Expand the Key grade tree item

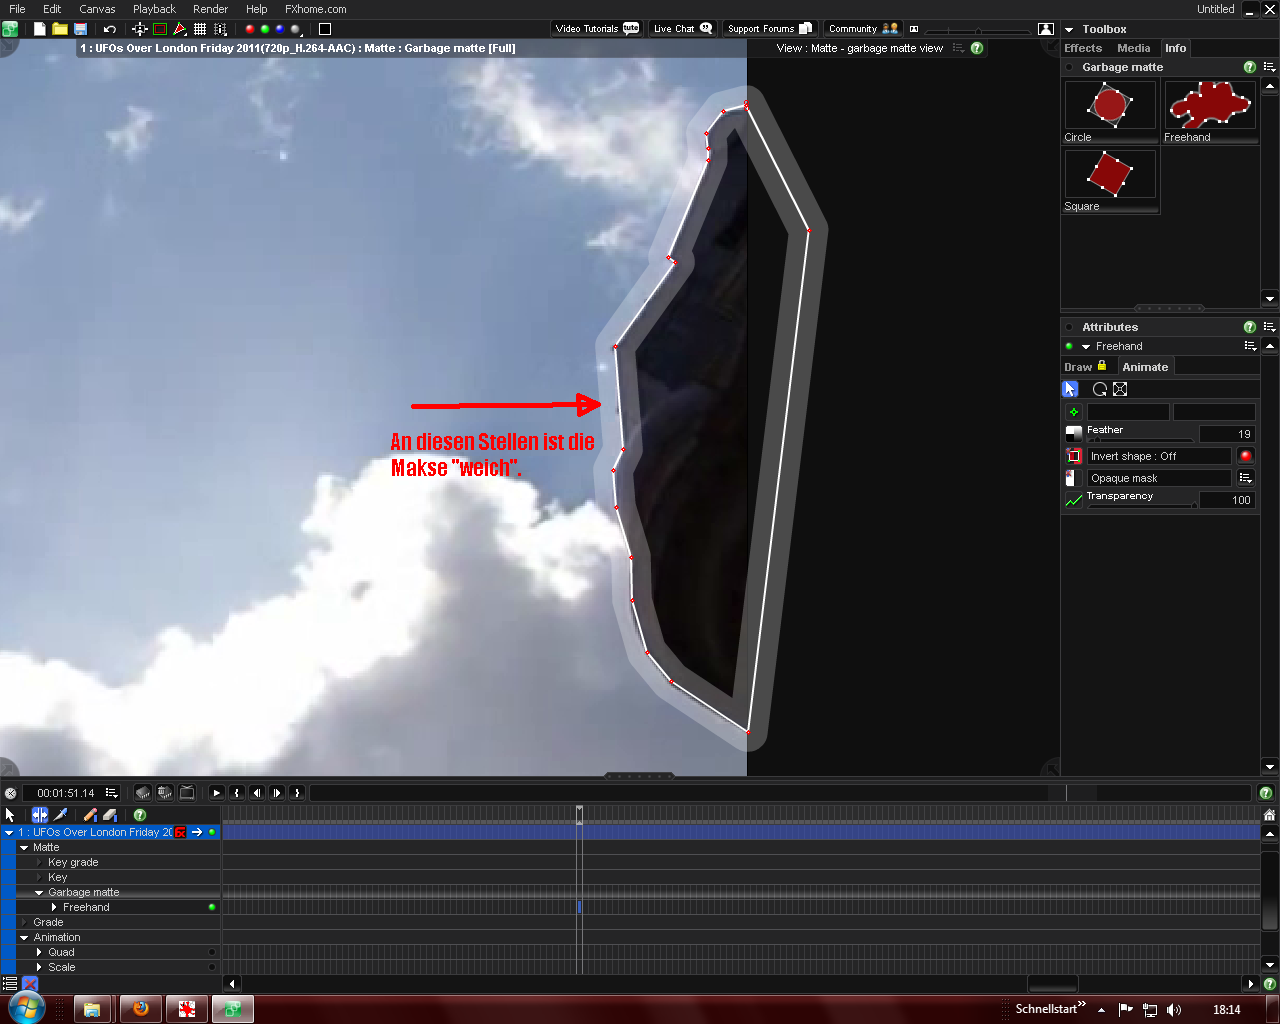(x=39, y=862)
